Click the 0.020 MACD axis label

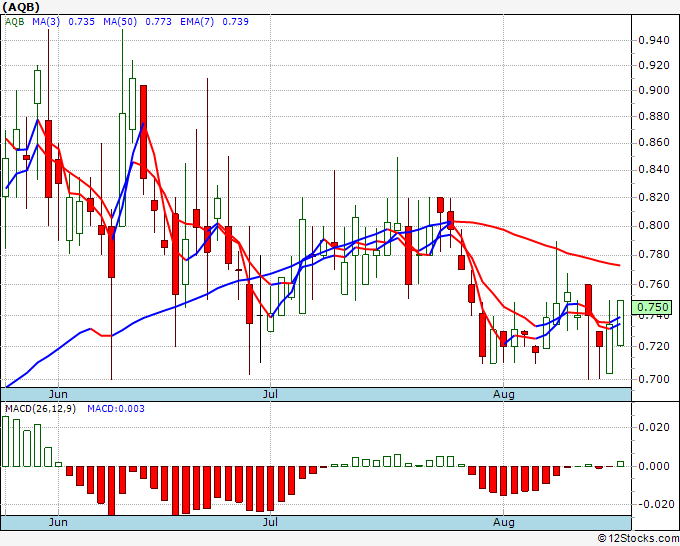(654, 428)
